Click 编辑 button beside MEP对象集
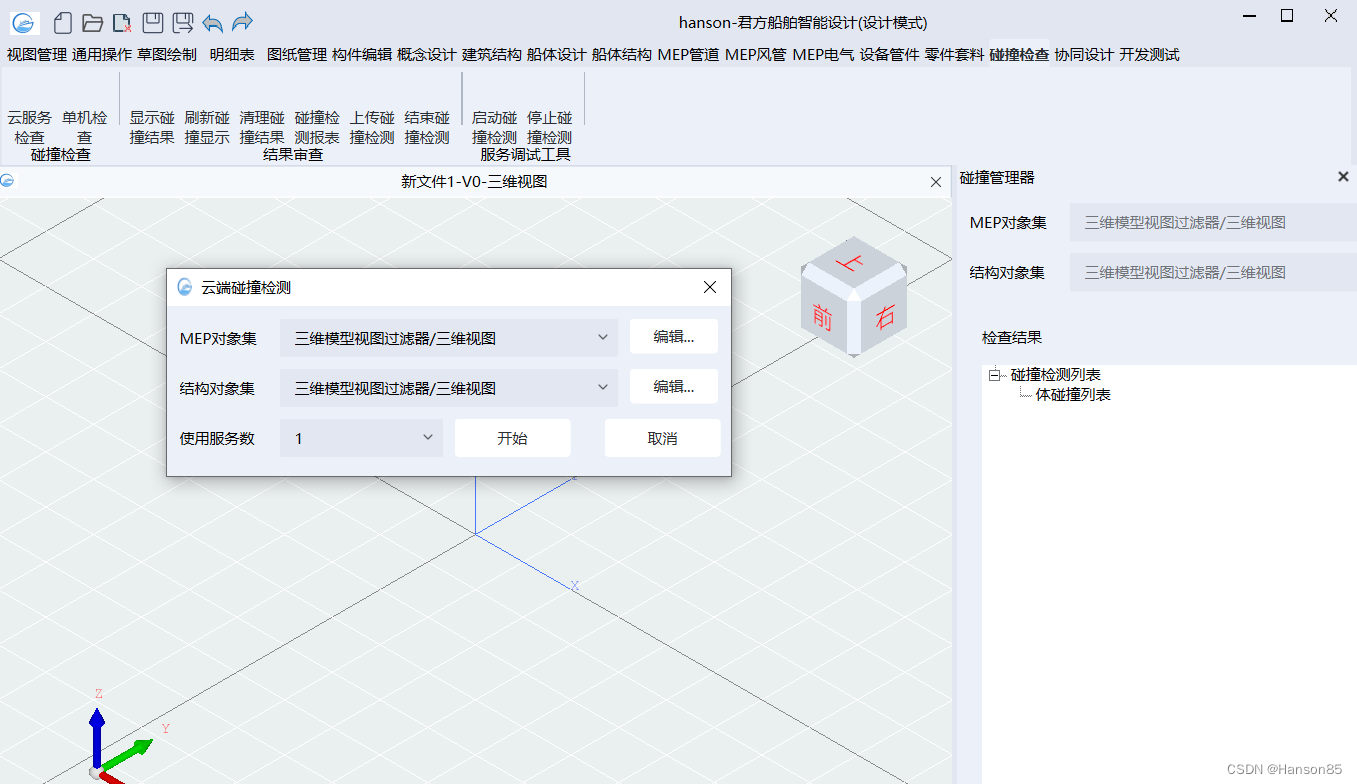 pyautogui.click(x=673, y=337)
